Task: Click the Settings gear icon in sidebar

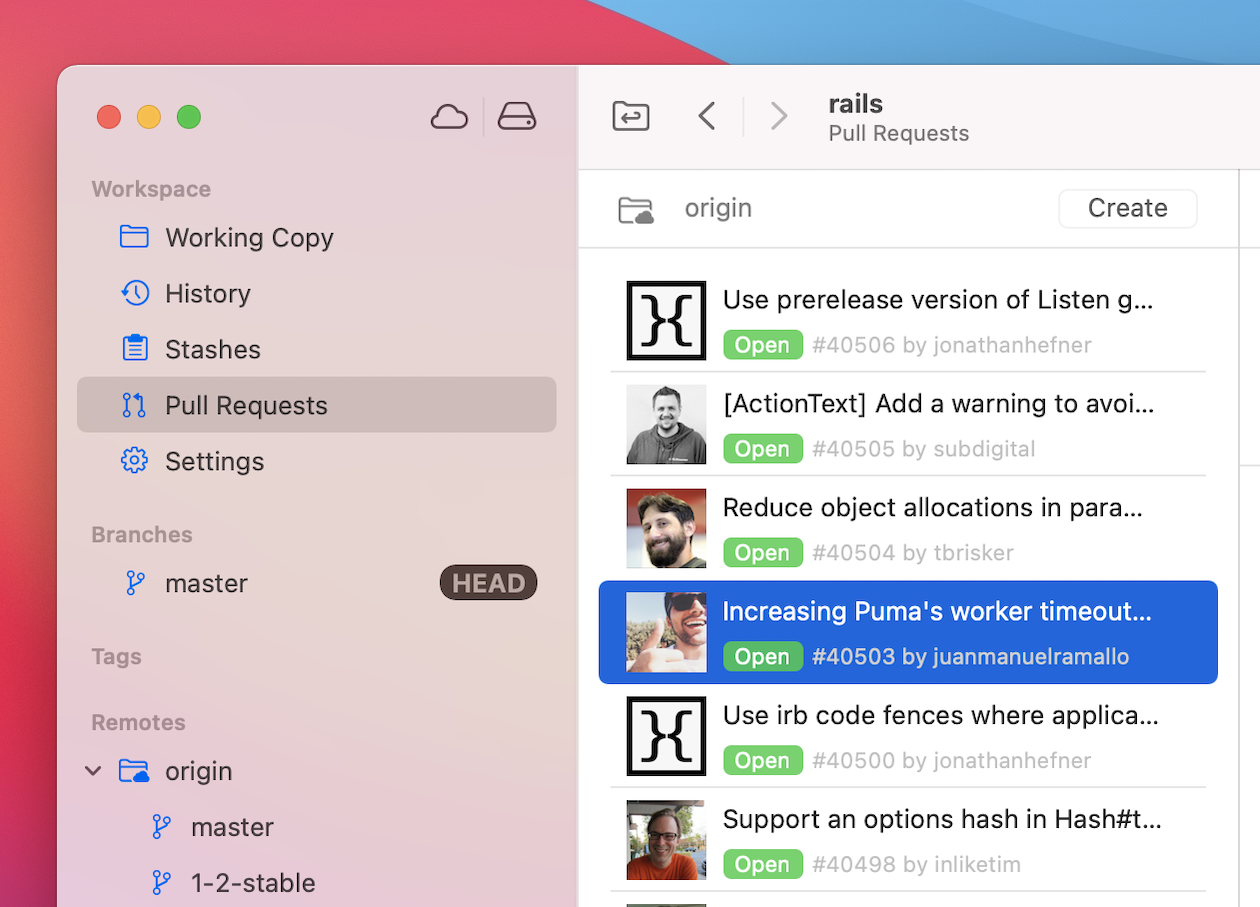Action: click(134, 461)
